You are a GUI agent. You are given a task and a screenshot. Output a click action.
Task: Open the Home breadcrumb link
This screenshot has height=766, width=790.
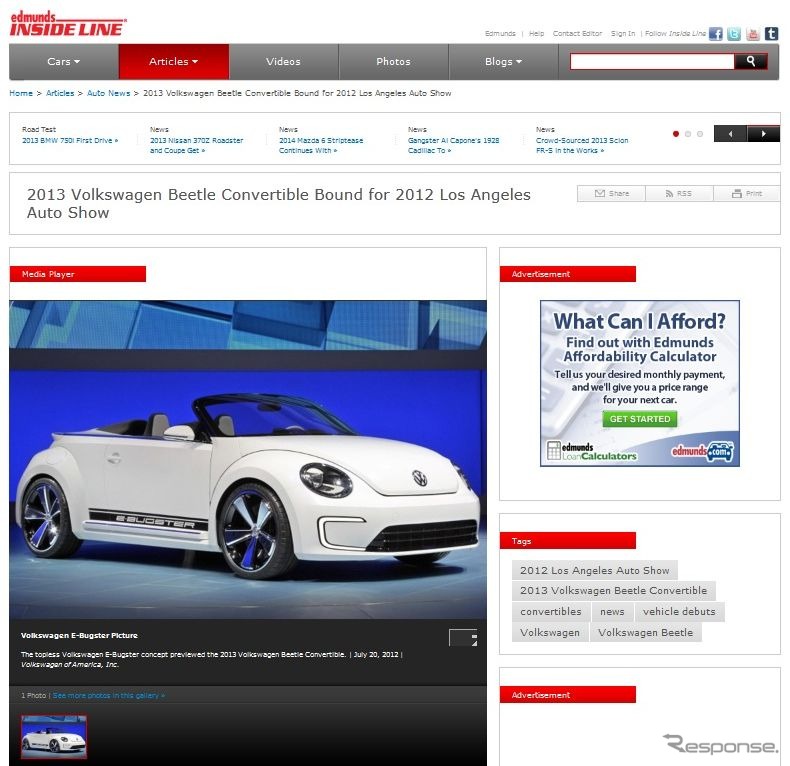[21, 93]
